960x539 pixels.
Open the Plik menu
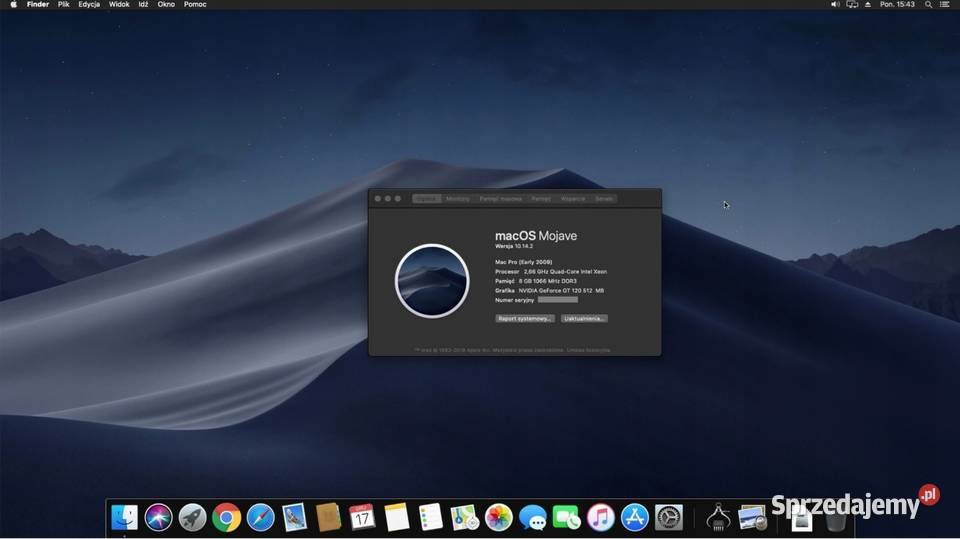coord(64,4)
